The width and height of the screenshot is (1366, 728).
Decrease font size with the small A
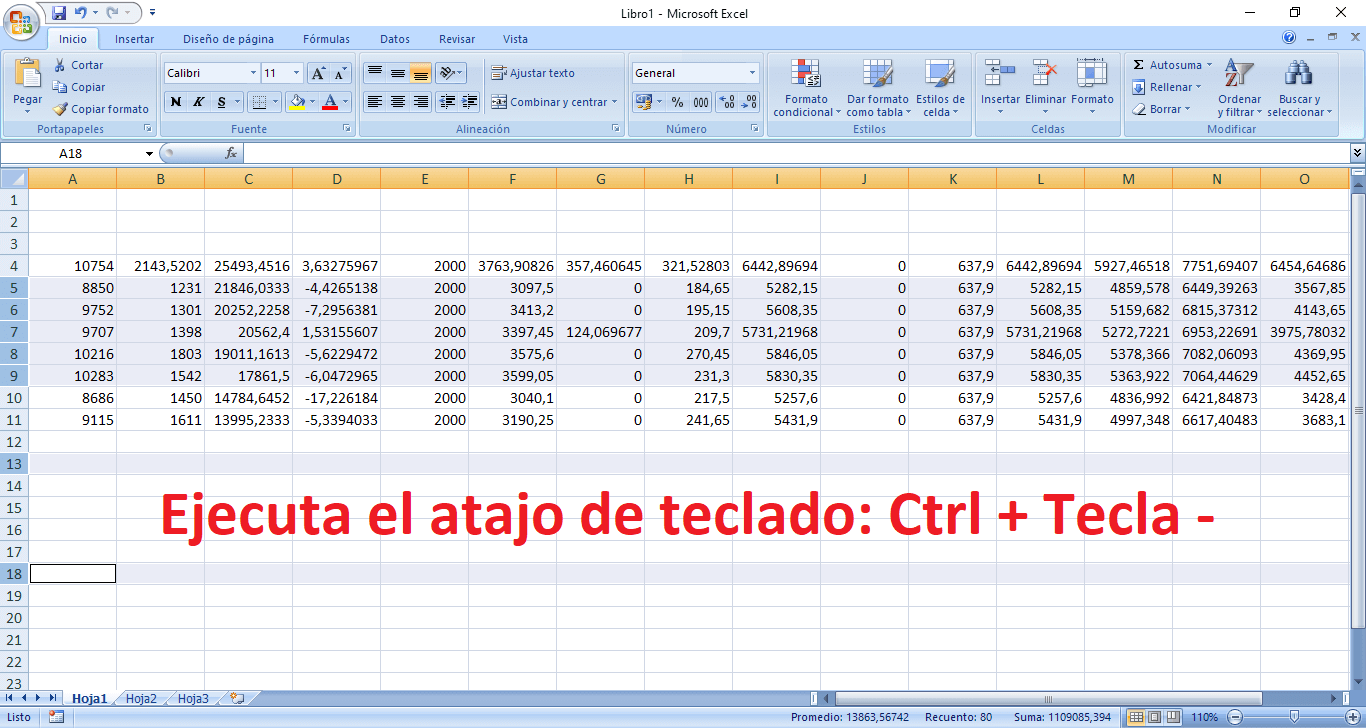click(340, 73)
